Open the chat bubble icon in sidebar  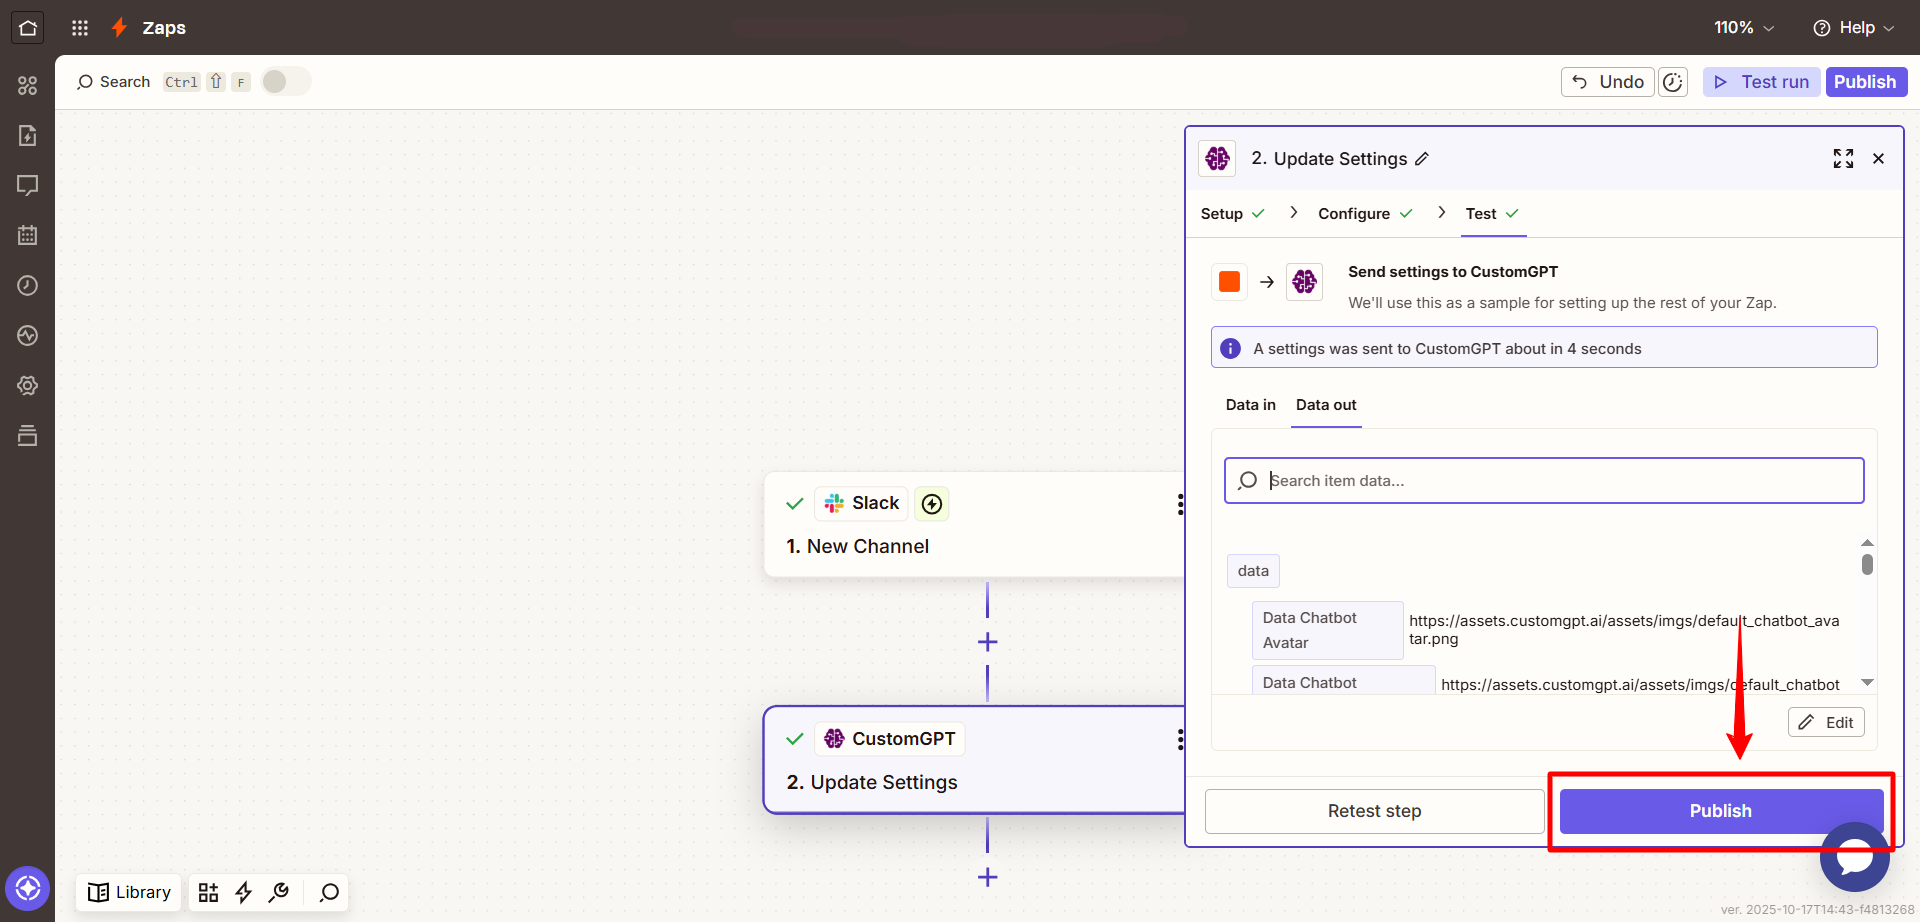point(28,186)
